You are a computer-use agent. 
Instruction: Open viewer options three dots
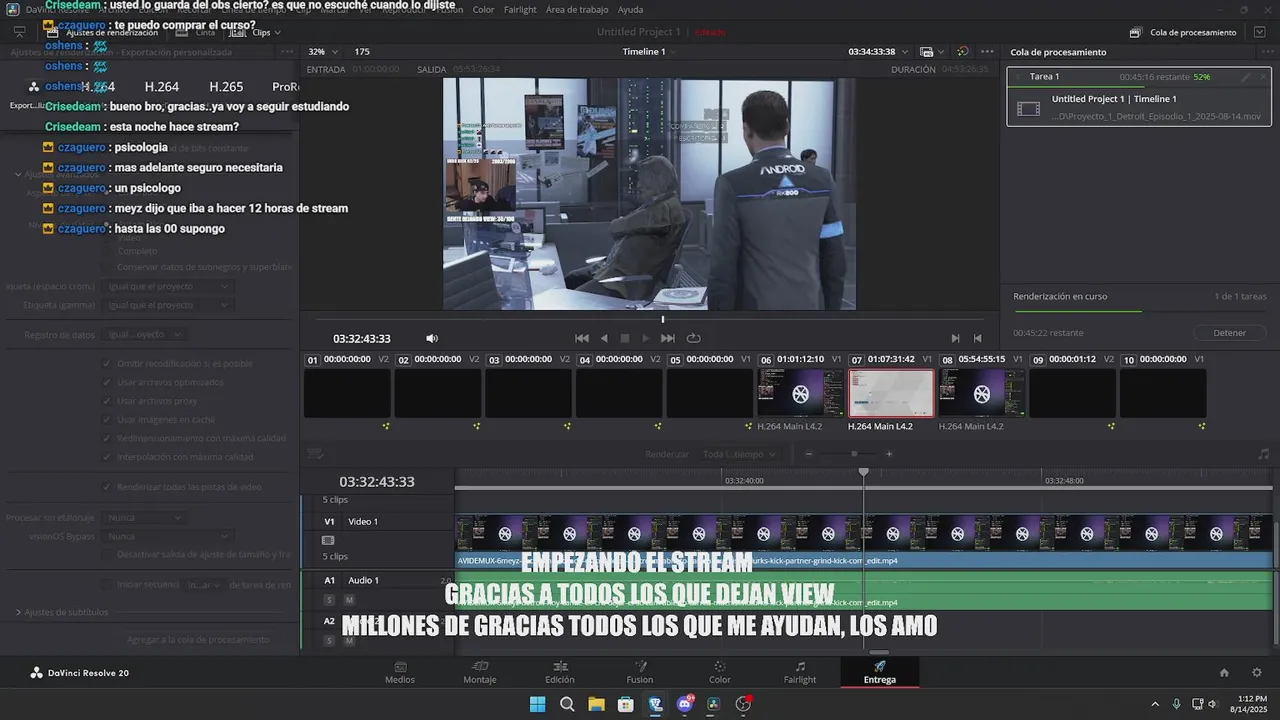click(987, 52)
